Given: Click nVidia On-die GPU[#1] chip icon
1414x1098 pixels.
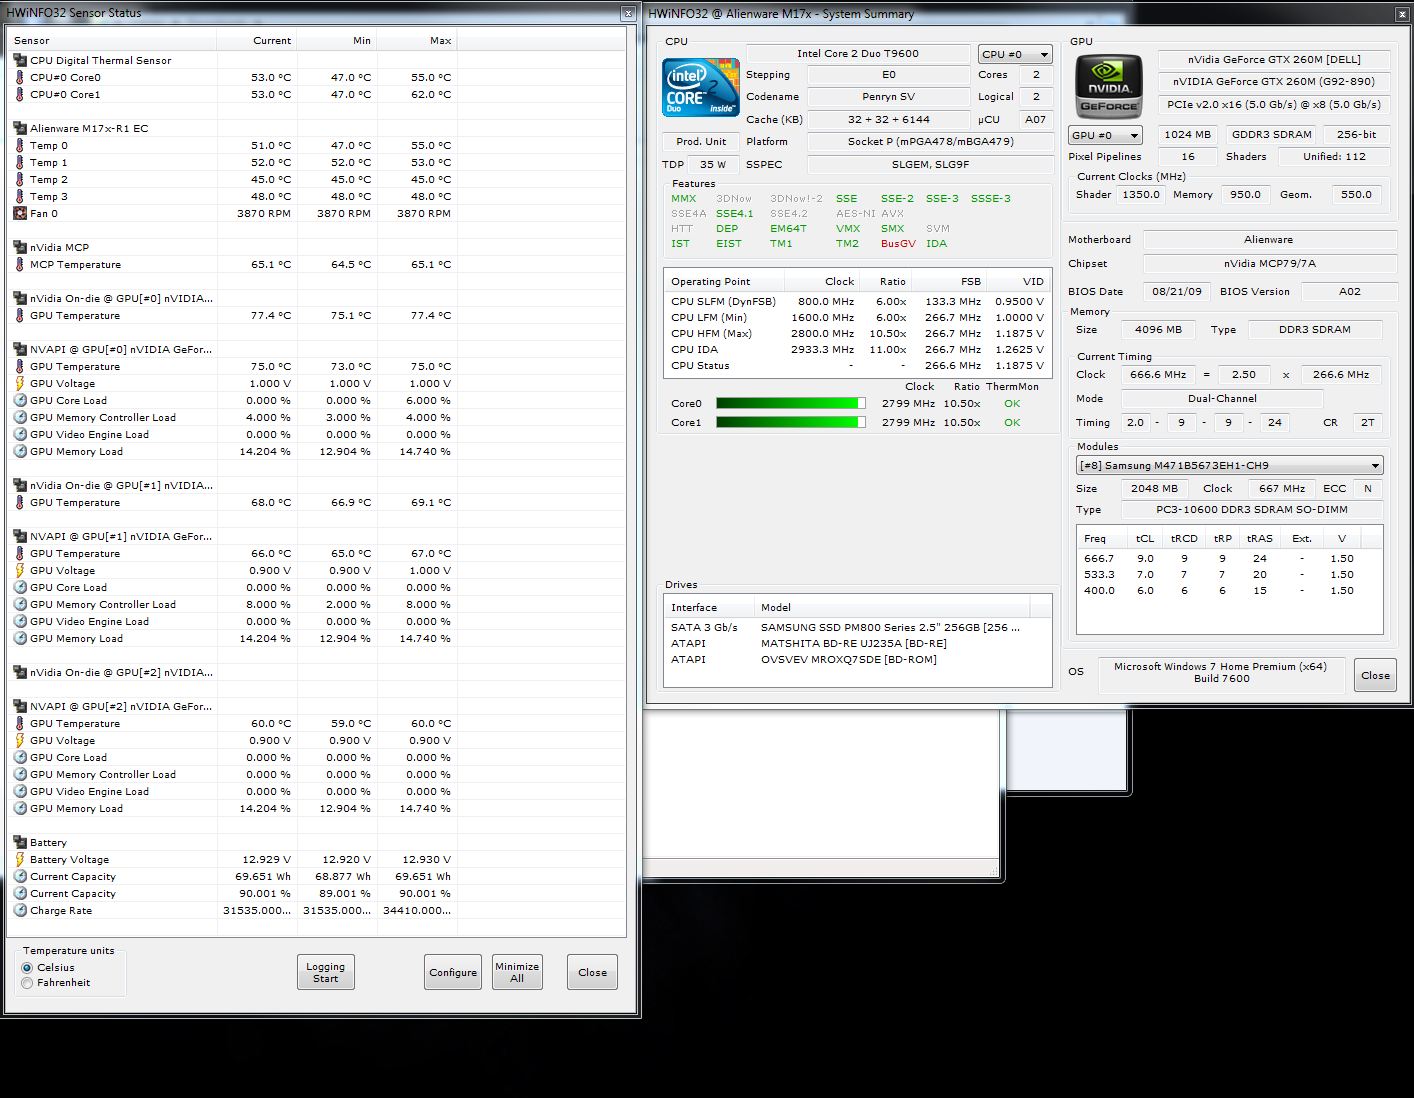Looking at the screenshot, I should pyautogui.click(x=20, y=485).
